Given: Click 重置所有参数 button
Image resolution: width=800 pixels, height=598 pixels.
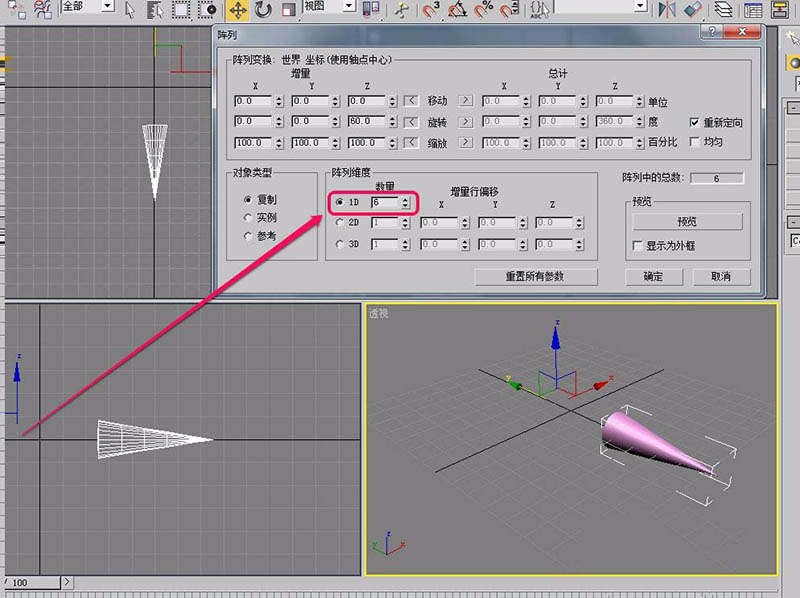Looking at the screenshot, I should pos(537,276).
